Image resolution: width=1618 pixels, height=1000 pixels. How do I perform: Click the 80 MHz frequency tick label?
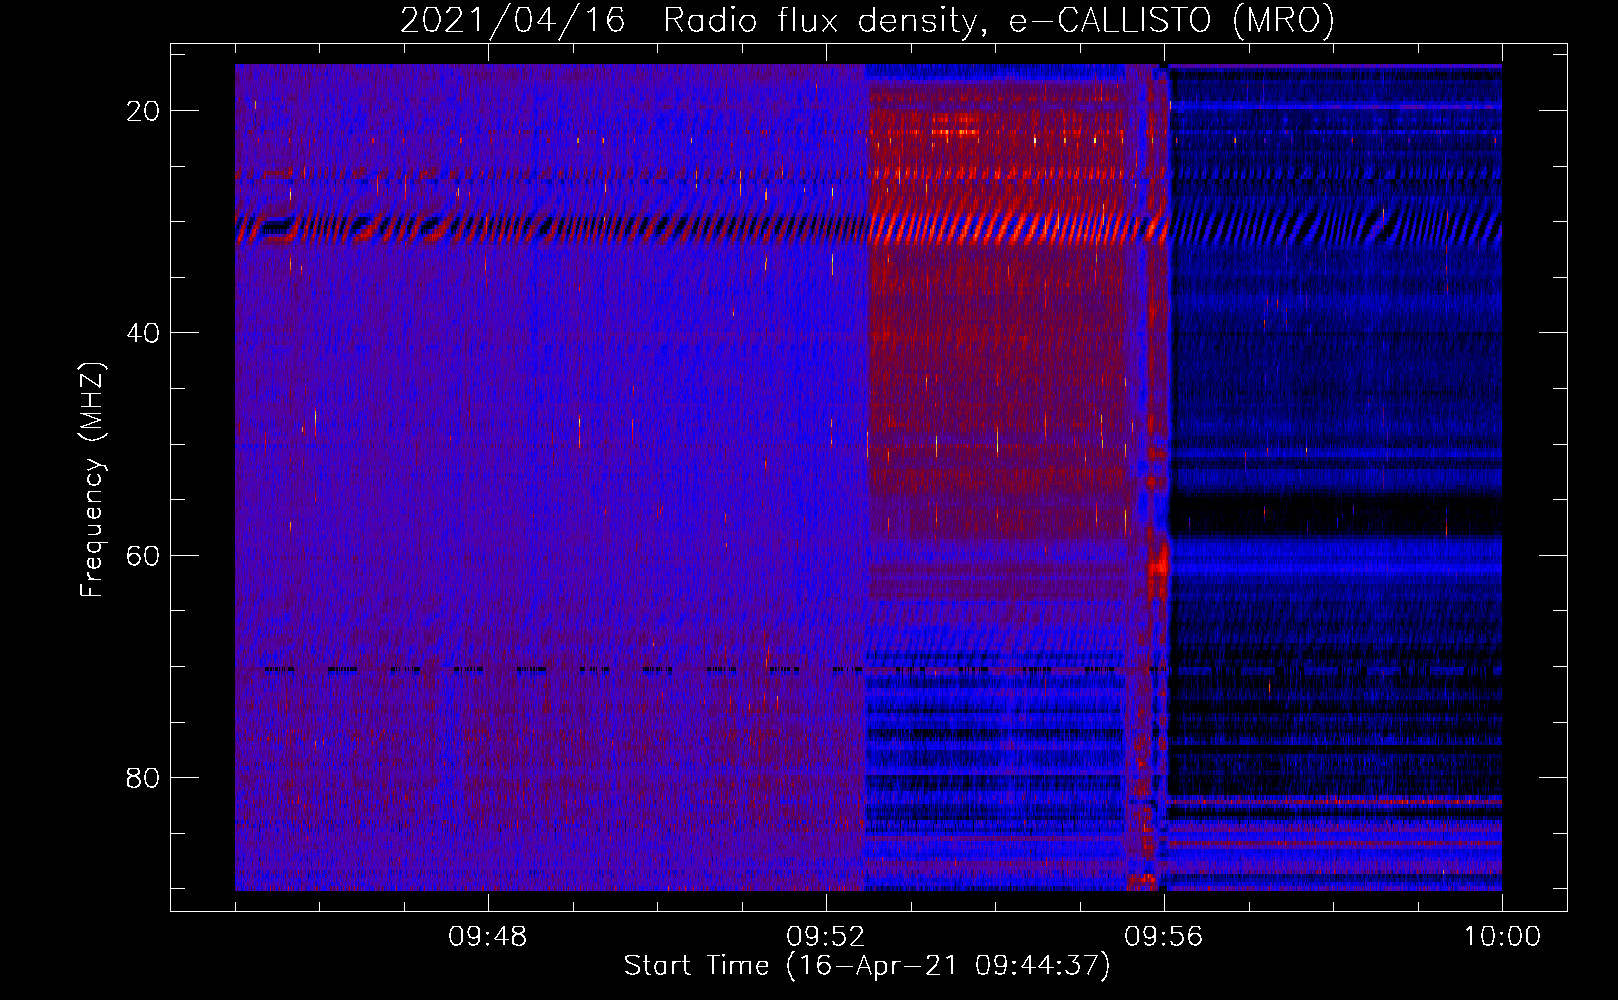click(x=143, y=778)
